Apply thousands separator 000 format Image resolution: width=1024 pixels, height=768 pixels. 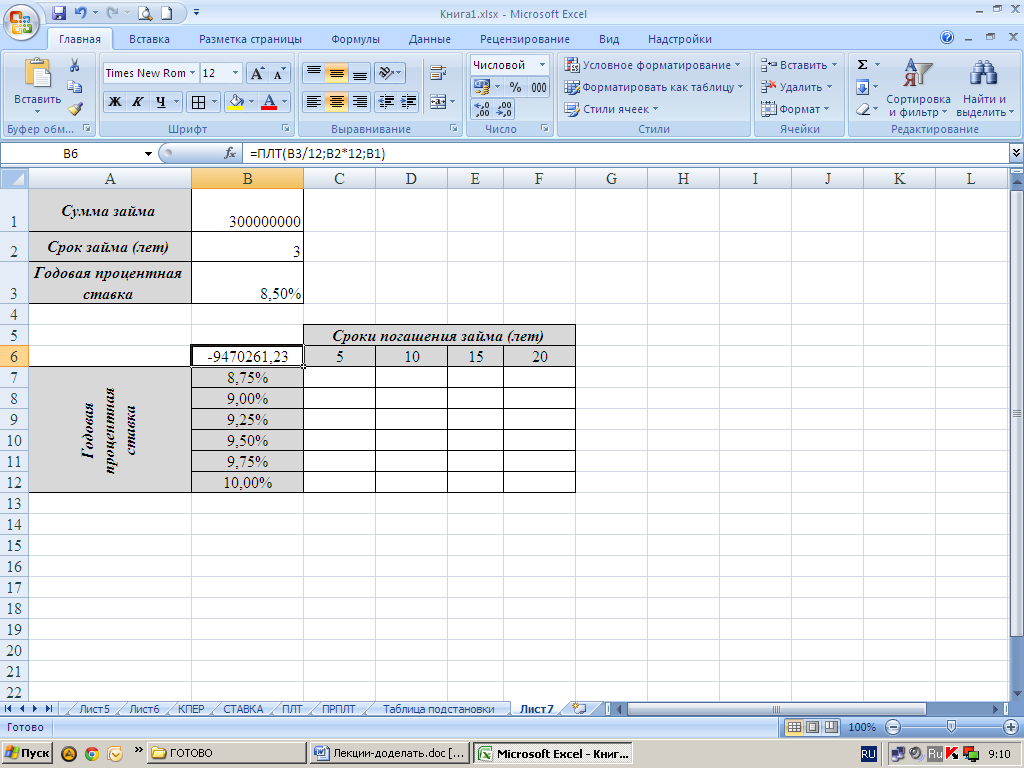coord(539,88)
